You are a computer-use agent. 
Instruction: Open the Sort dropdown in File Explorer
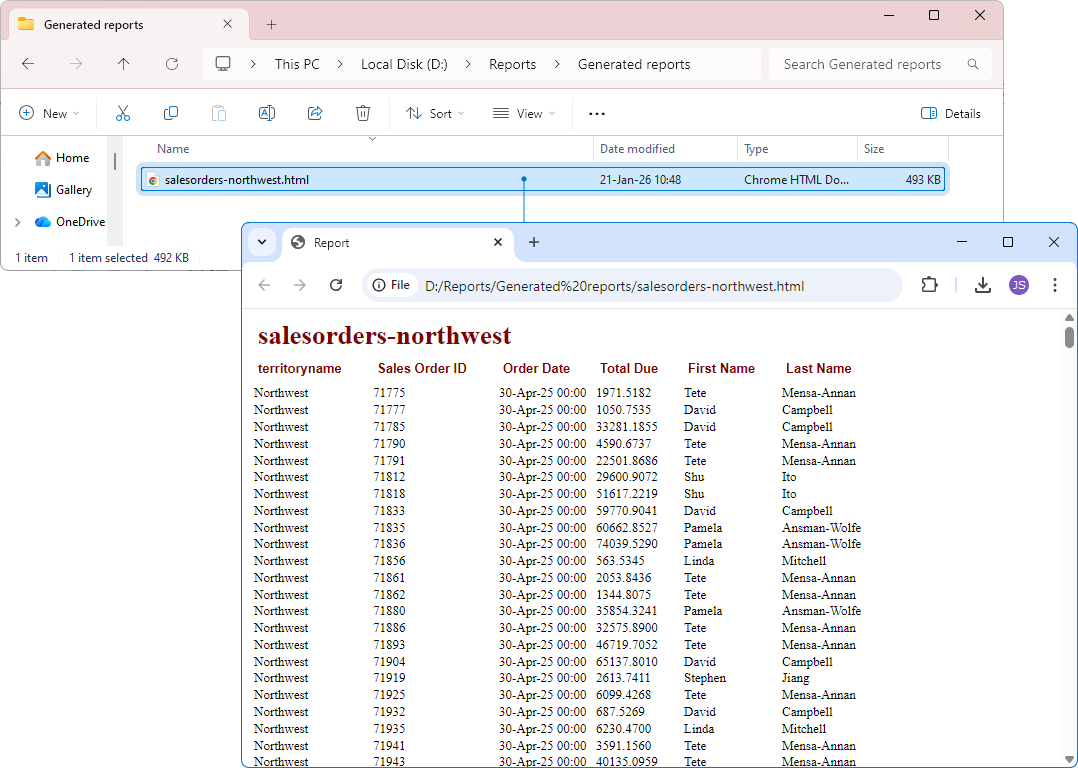point(435,113)
